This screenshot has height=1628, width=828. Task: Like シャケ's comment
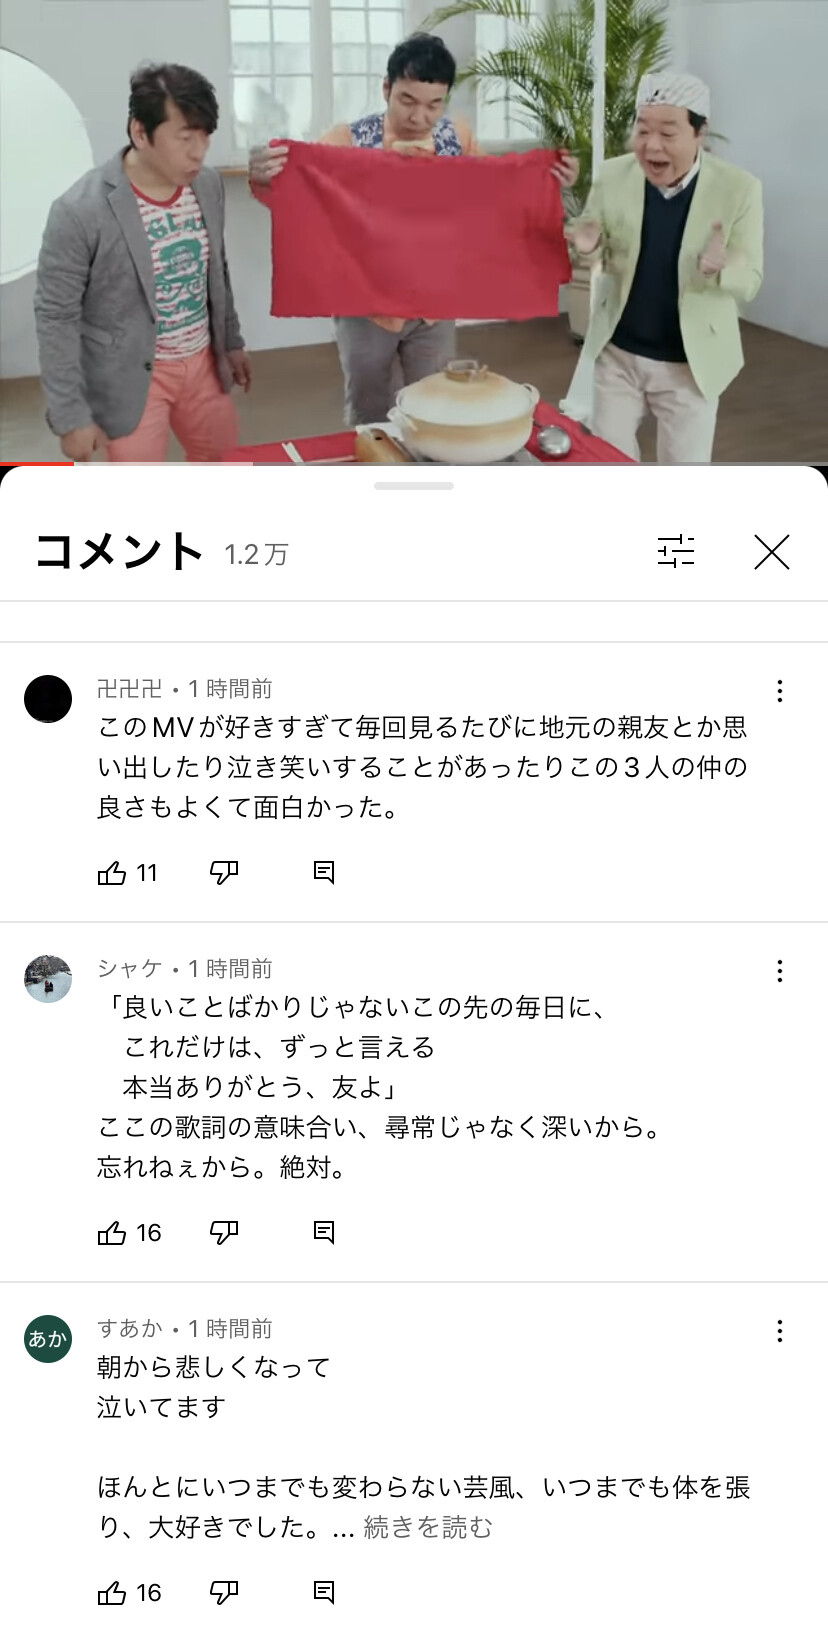(x=112, y=1233)
